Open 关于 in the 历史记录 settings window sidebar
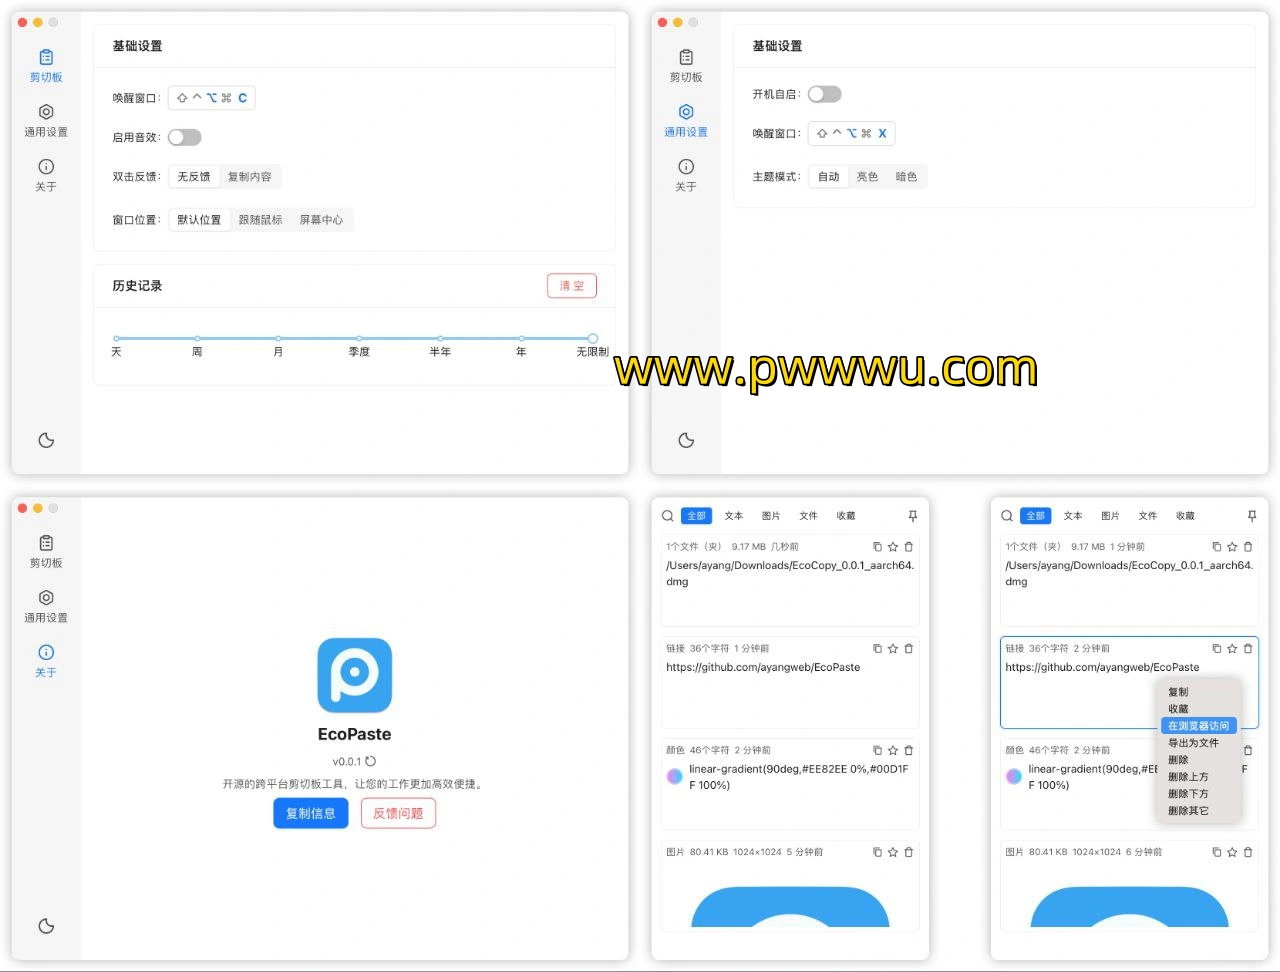 click(46, 175)
